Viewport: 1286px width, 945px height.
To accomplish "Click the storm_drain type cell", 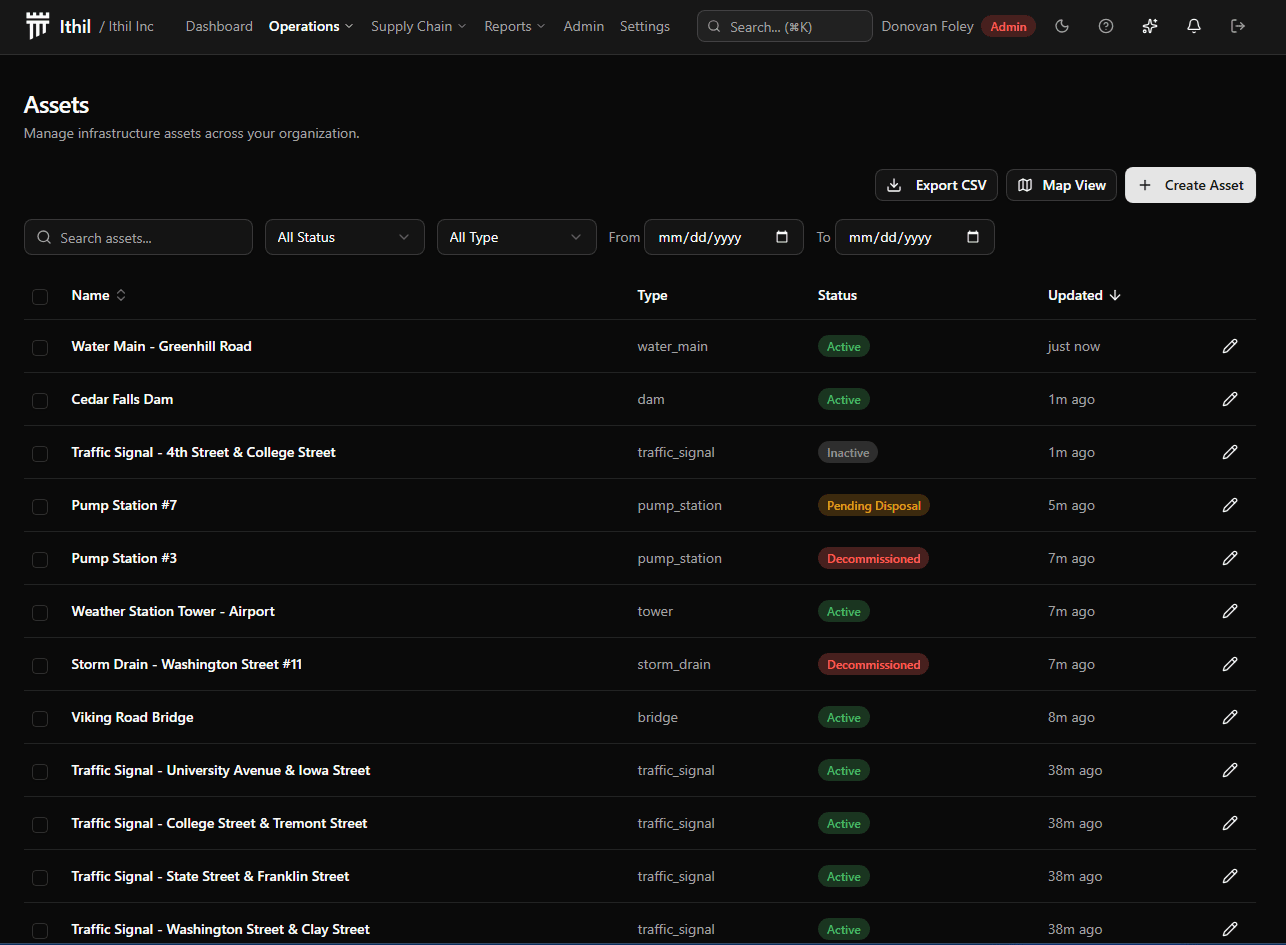I will [x=674, y=664].
